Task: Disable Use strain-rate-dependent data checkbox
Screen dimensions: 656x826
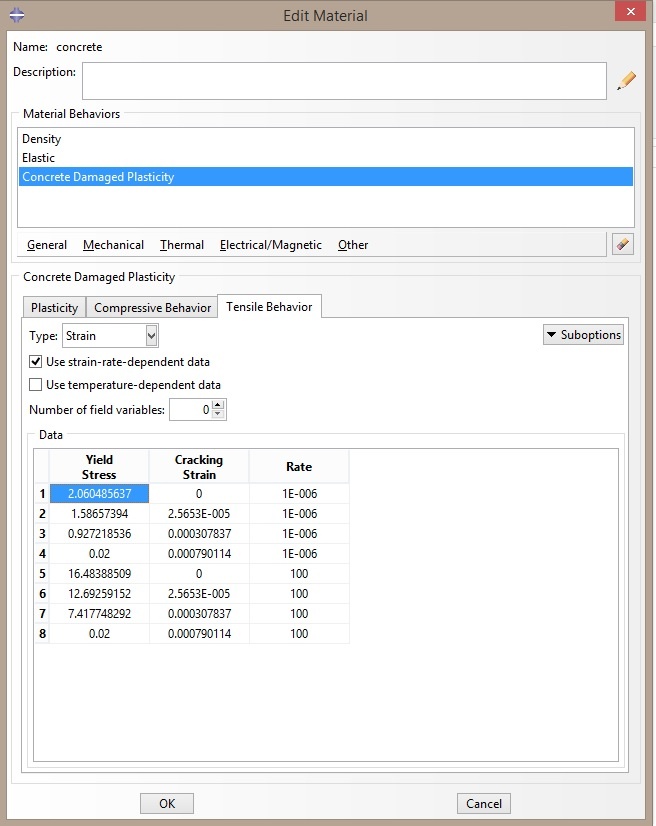Action: [35, 362]
